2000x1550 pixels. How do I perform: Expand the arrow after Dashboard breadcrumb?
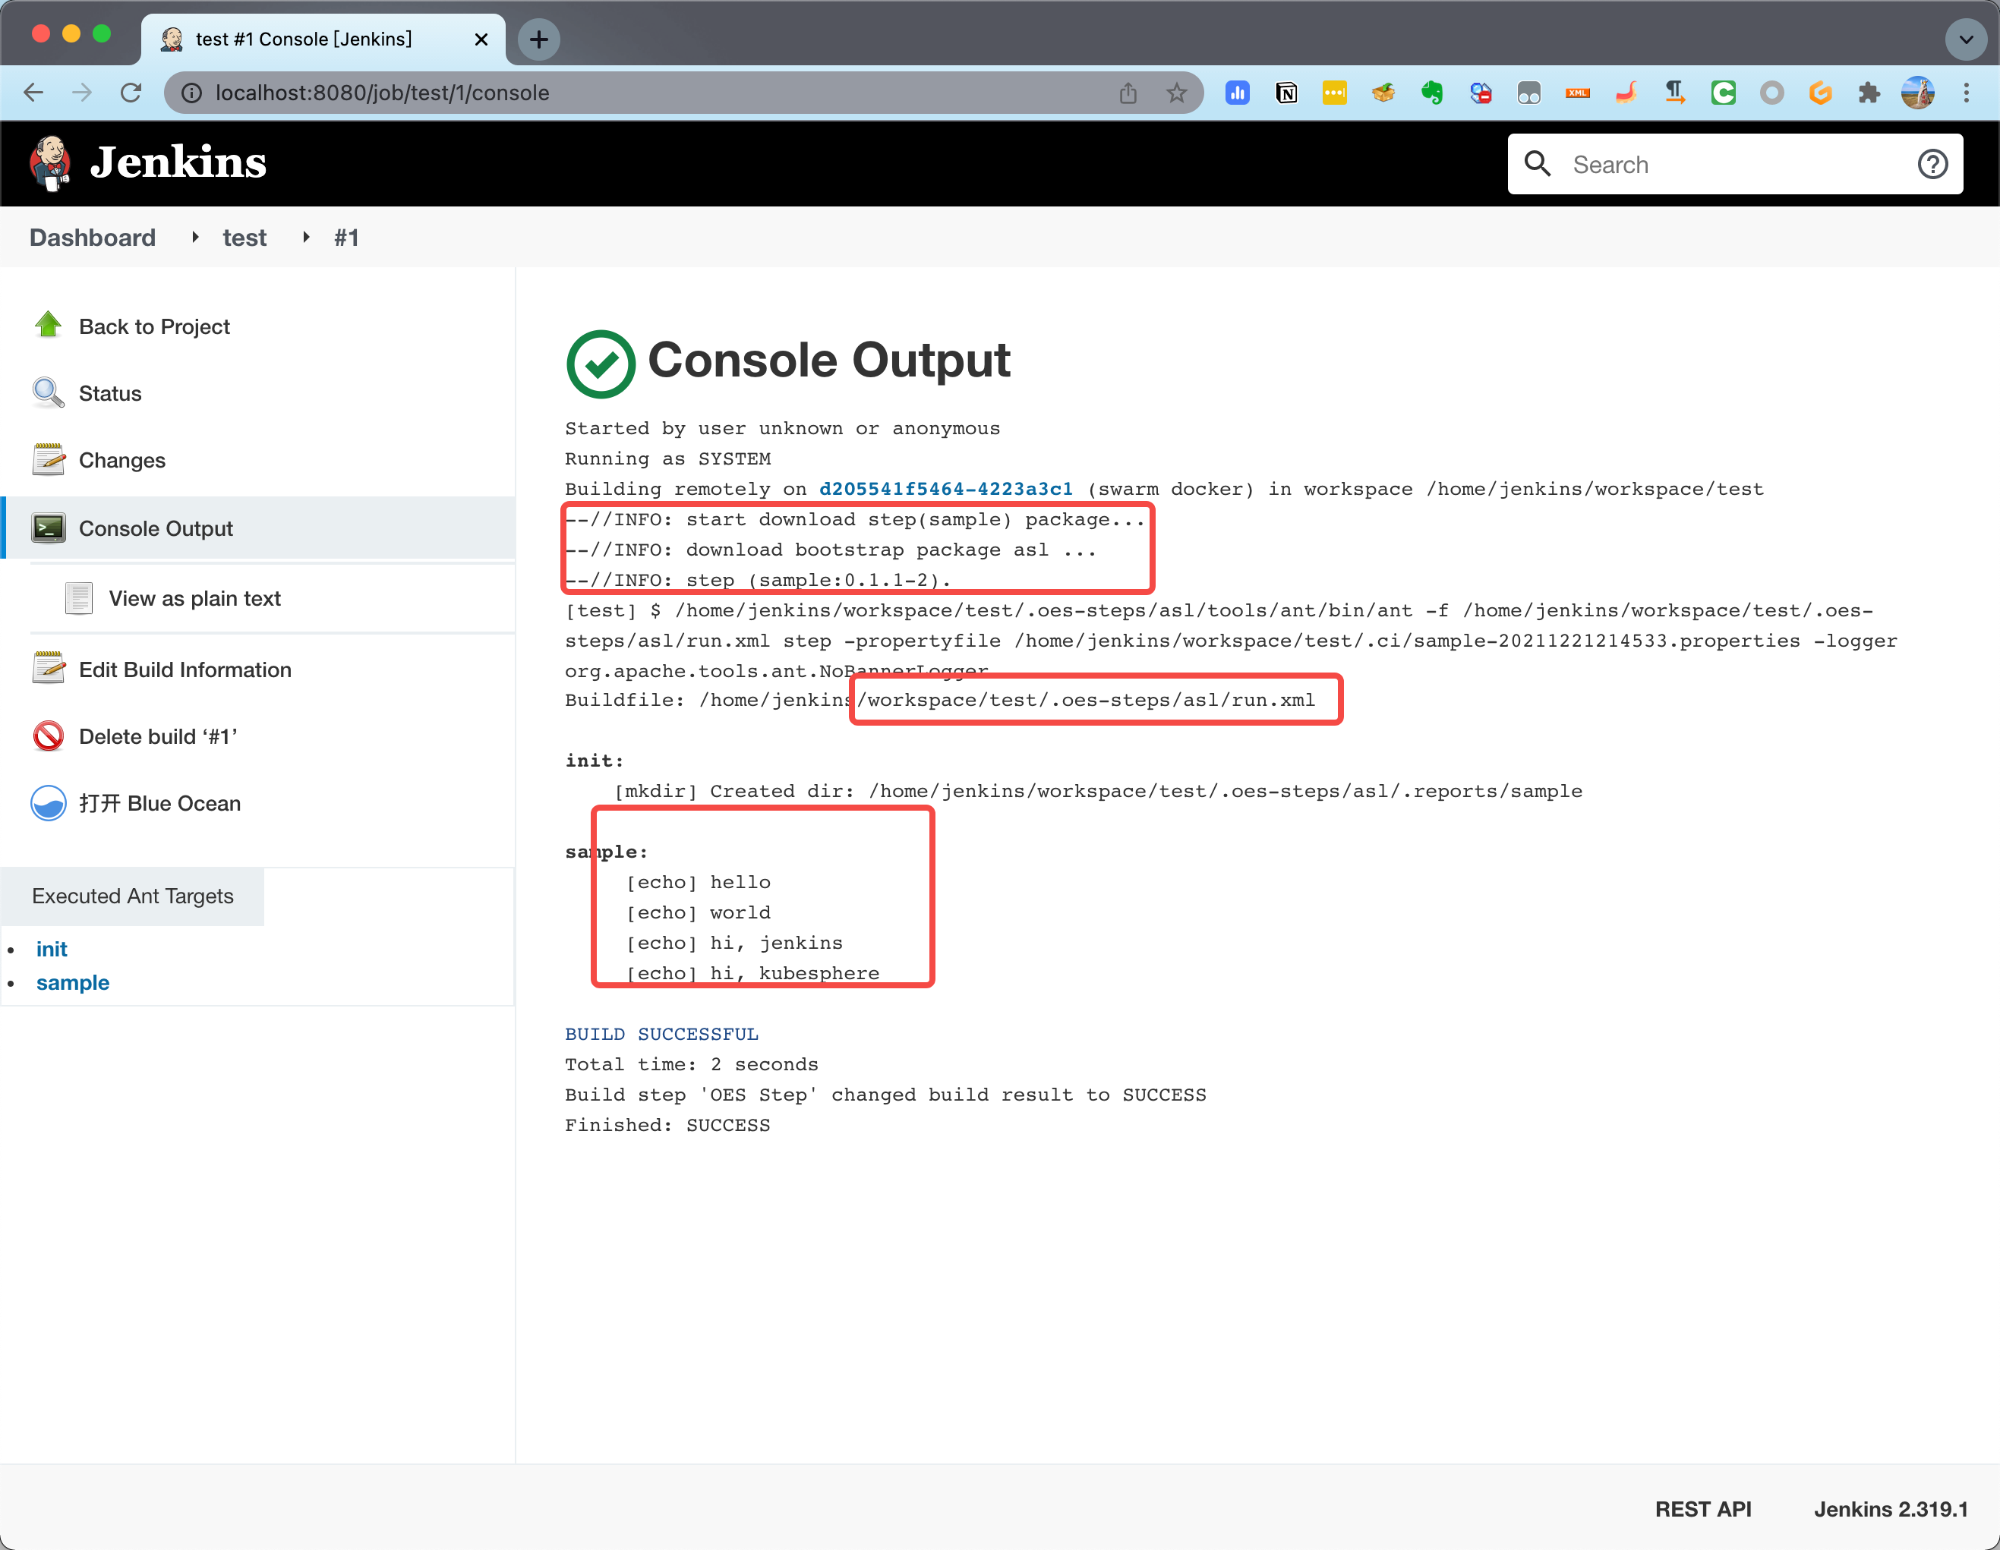click(x=195, y=237)
